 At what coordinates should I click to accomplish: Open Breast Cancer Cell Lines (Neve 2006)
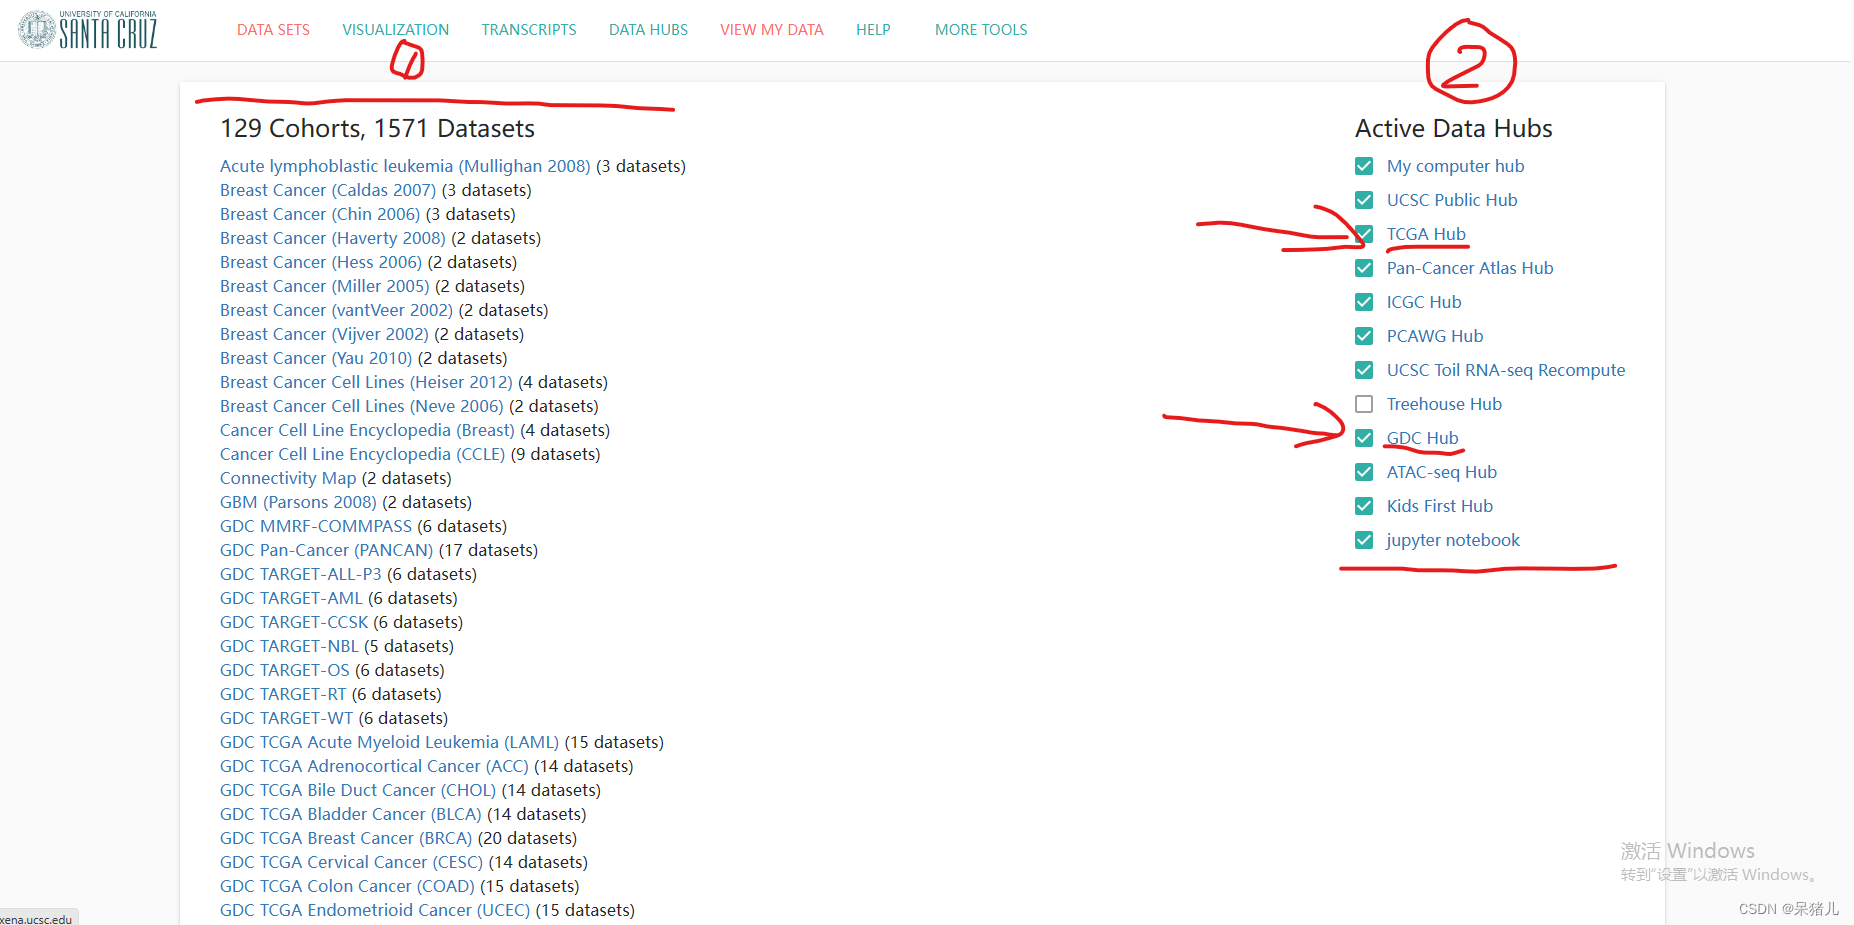[362, 406]
